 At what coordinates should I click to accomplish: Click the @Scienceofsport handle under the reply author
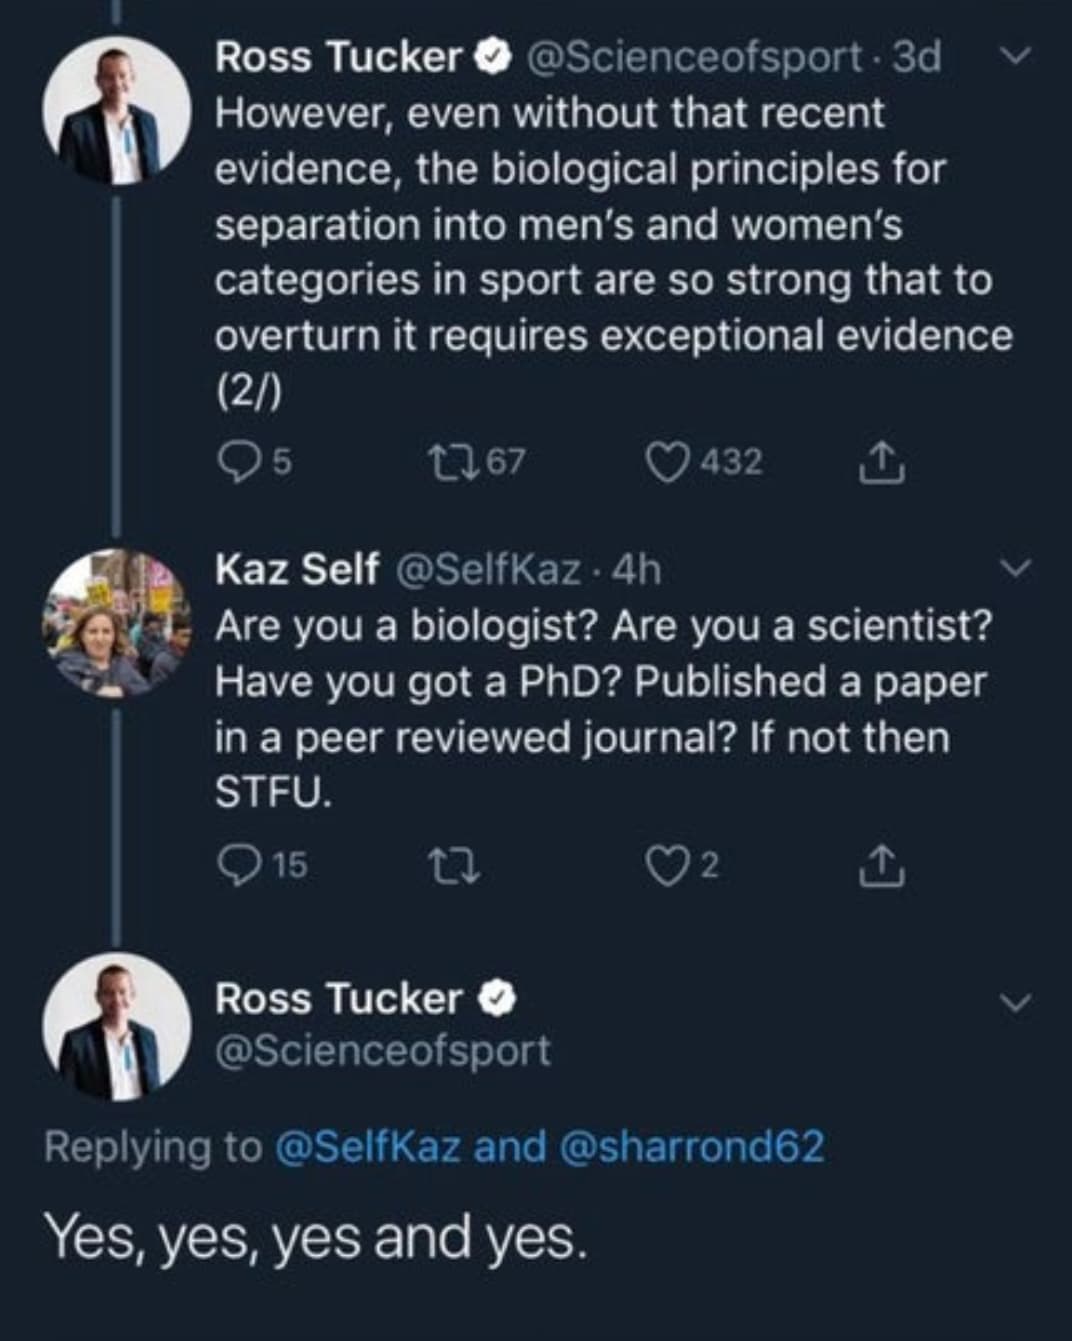click(383, 1050)
